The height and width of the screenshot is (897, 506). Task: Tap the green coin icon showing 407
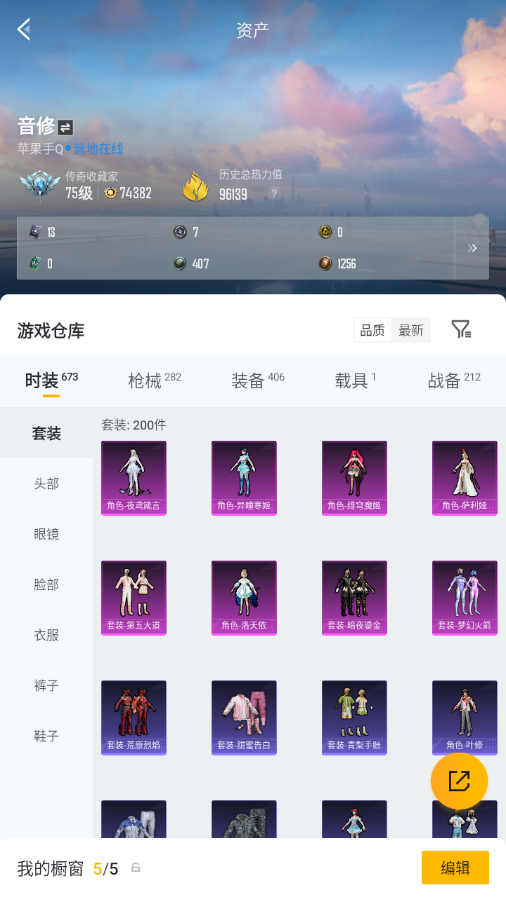(180, 263)
